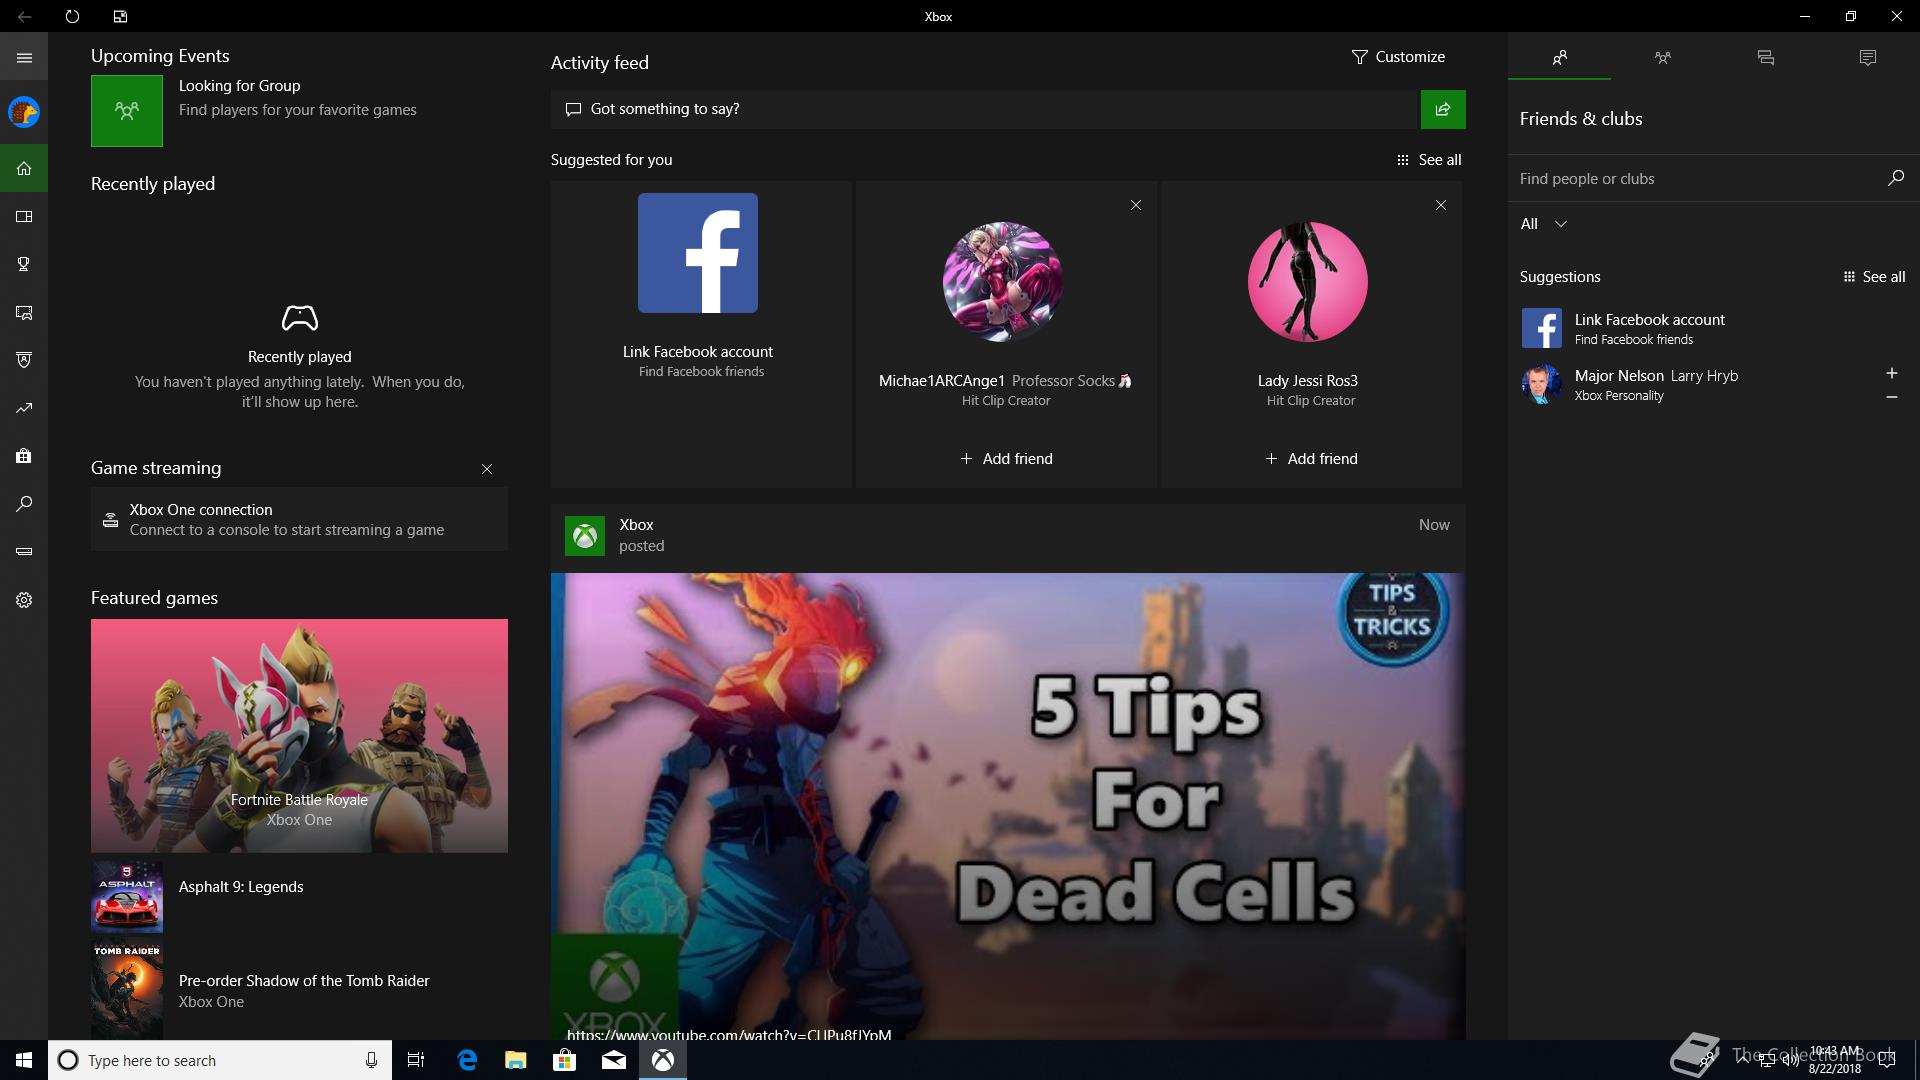
Task: Go to Home in the sidebar
Action: click(x=24, y=168)
